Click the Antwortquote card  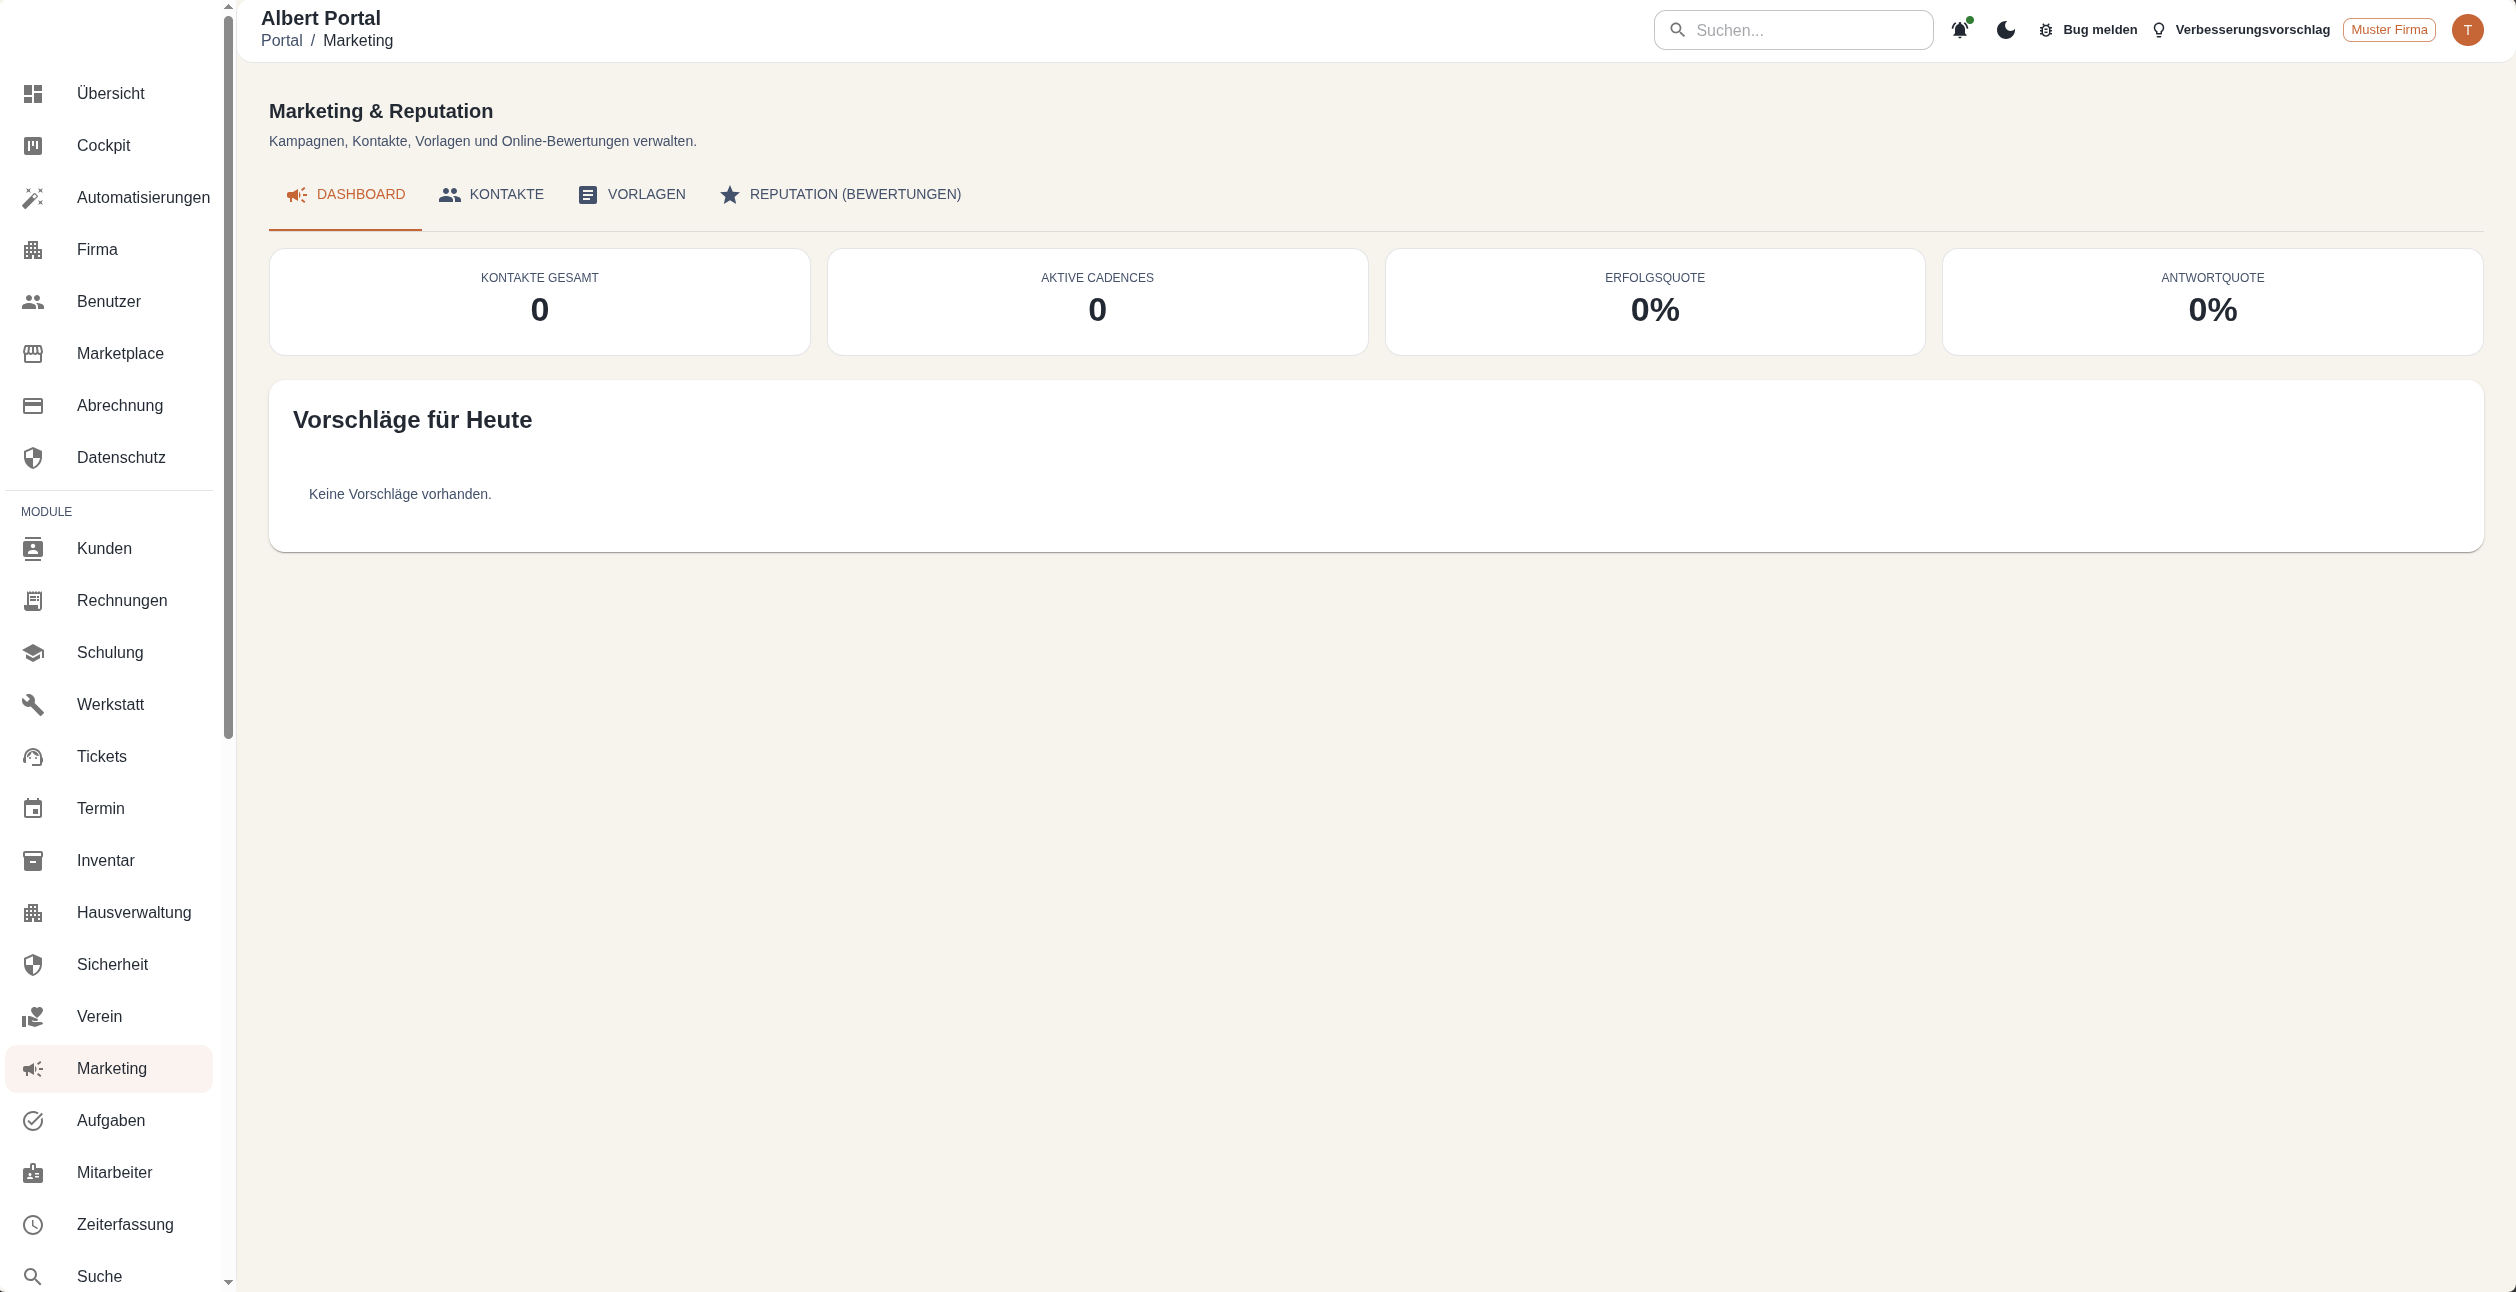[2213, 302]
